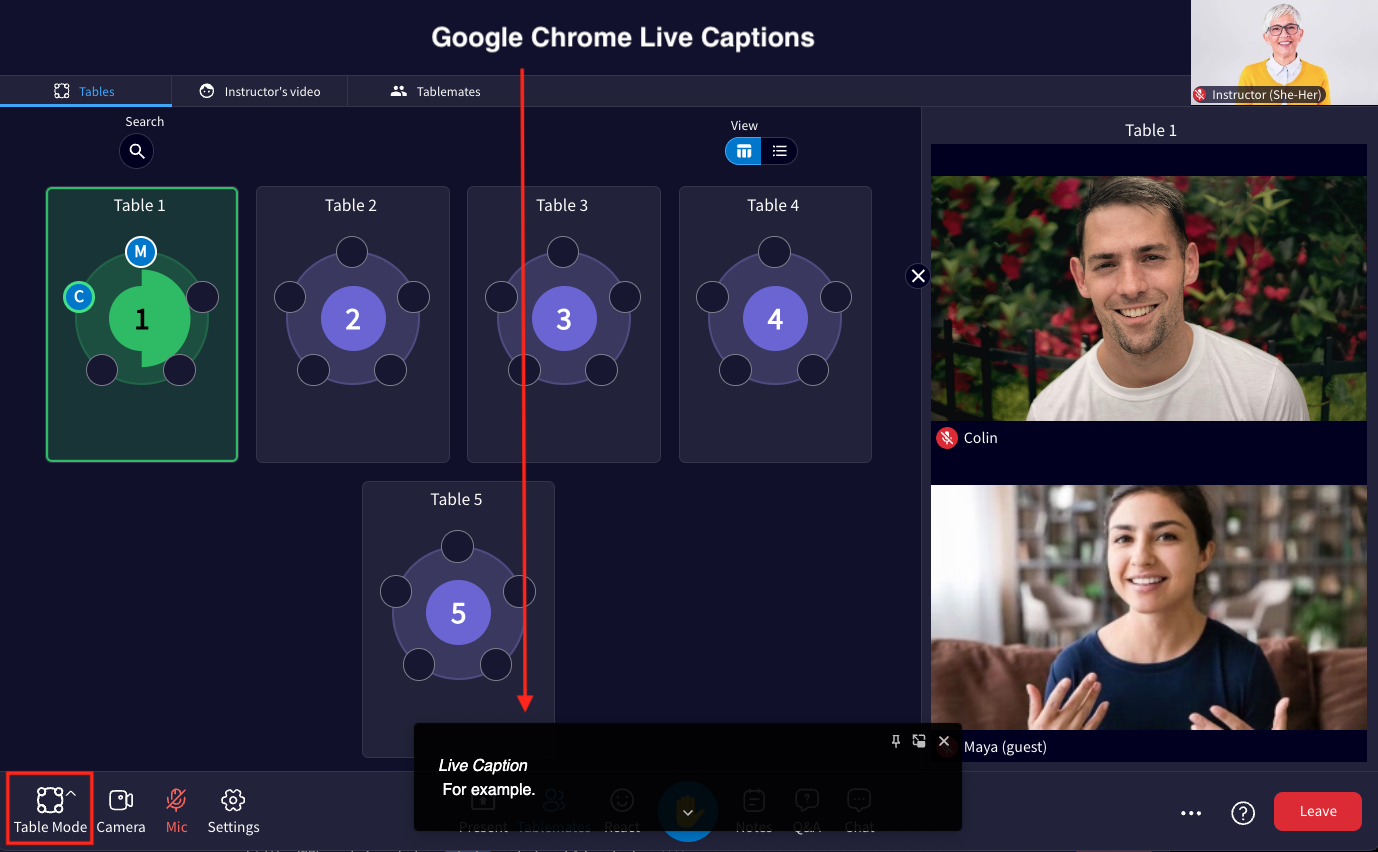Open the Instructor's video tab
The height and width of the screenshot is (852, 1378).
pos(260,91)
